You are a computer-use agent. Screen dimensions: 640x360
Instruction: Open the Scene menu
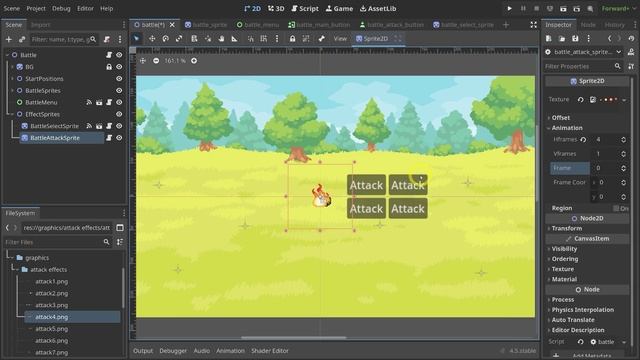[x=11, y=8]
